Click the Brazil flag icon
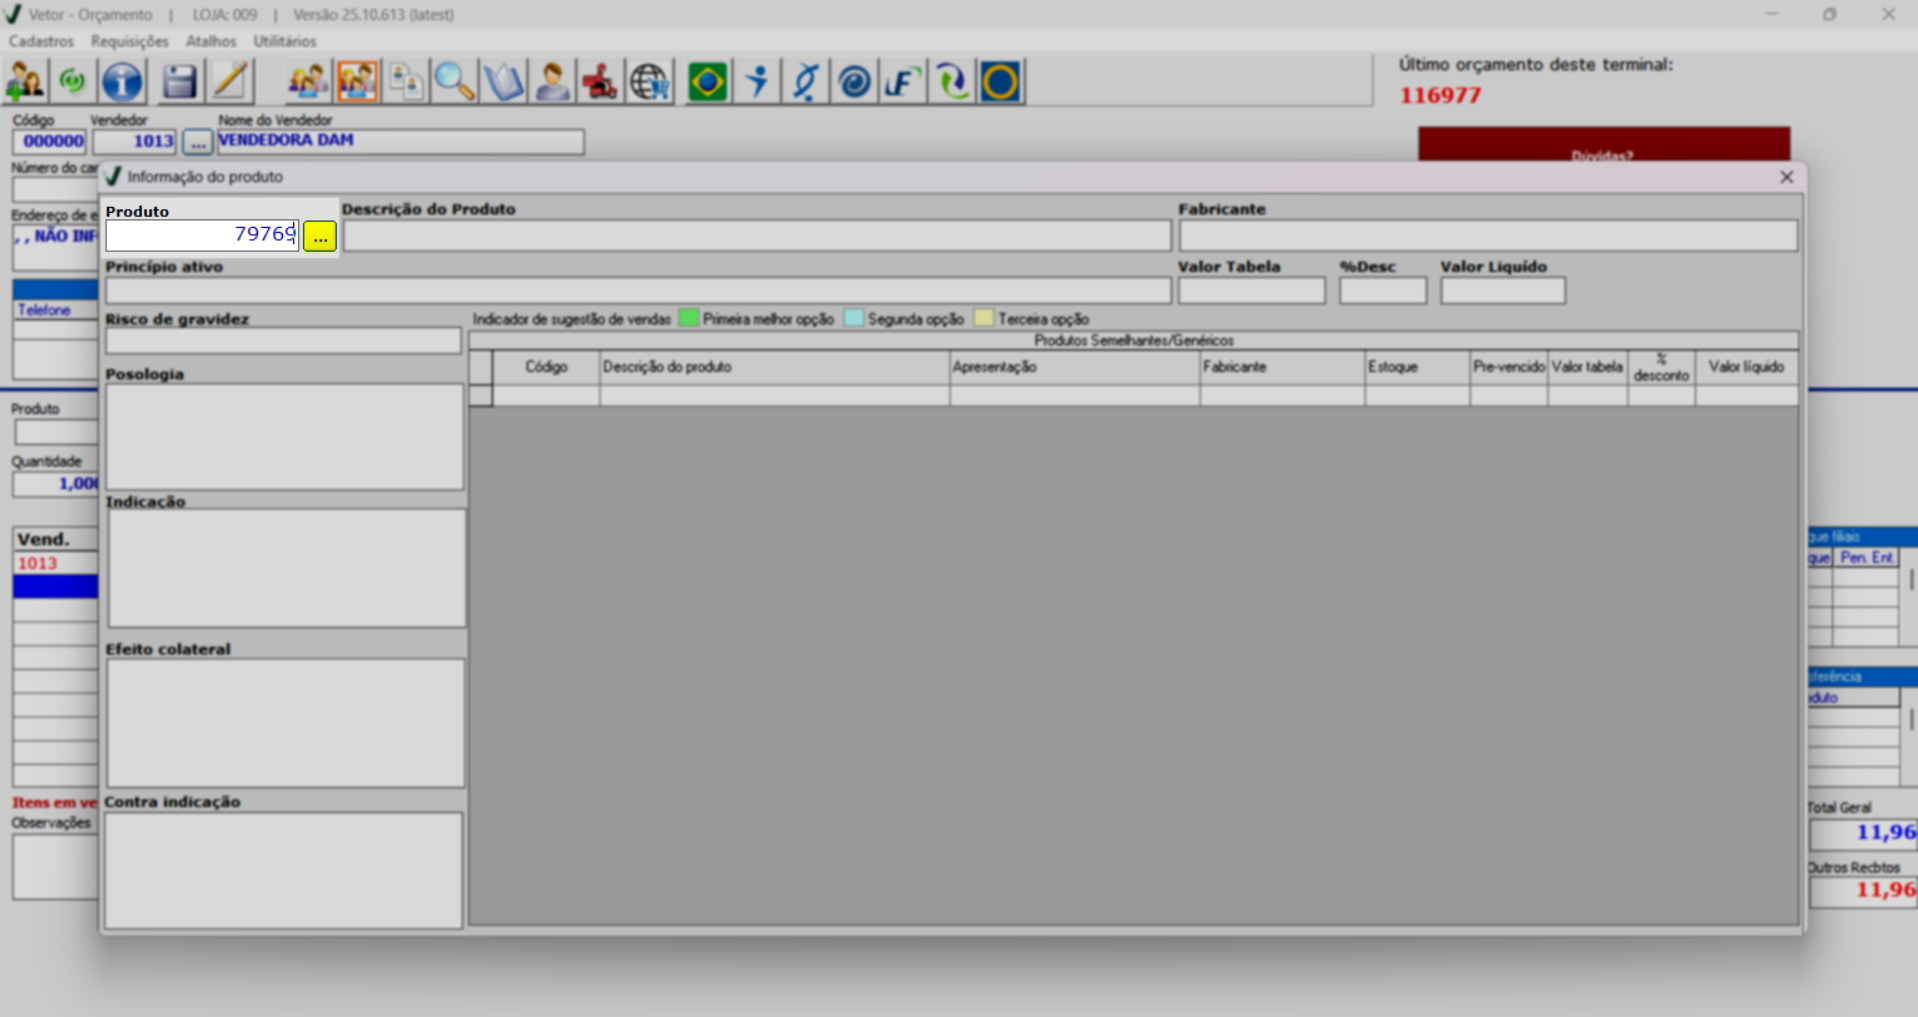This screenshot has height=1017, width=1918. coord(707,82)
